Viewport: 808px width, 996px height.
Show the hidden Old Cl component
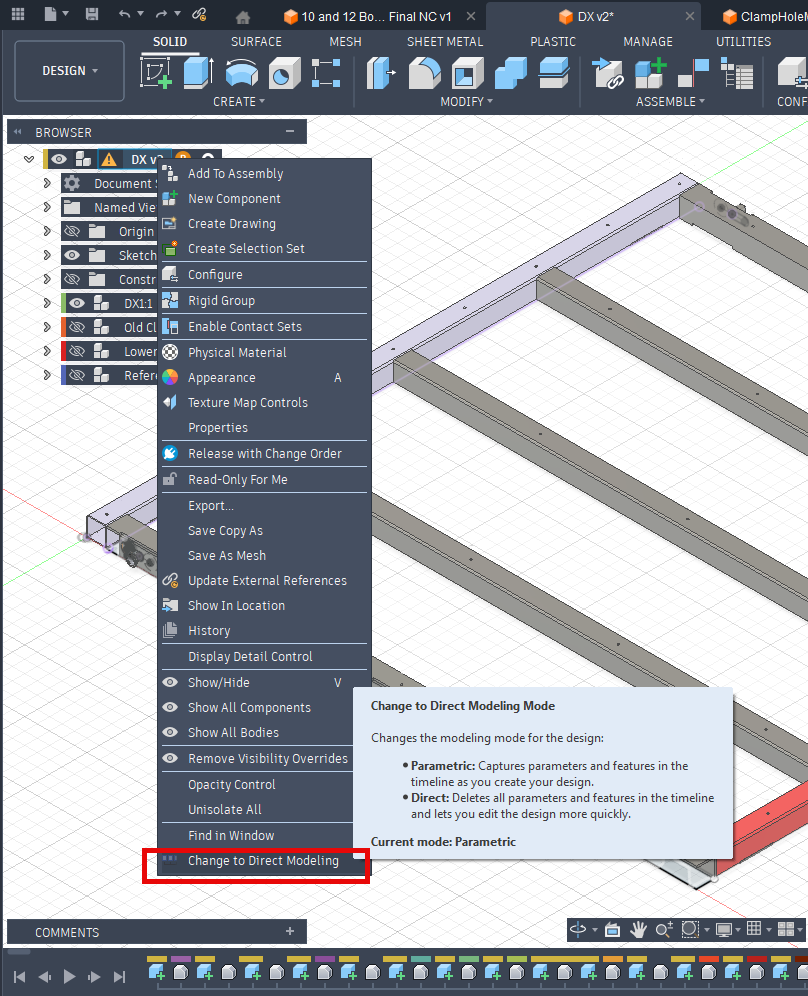77,327
